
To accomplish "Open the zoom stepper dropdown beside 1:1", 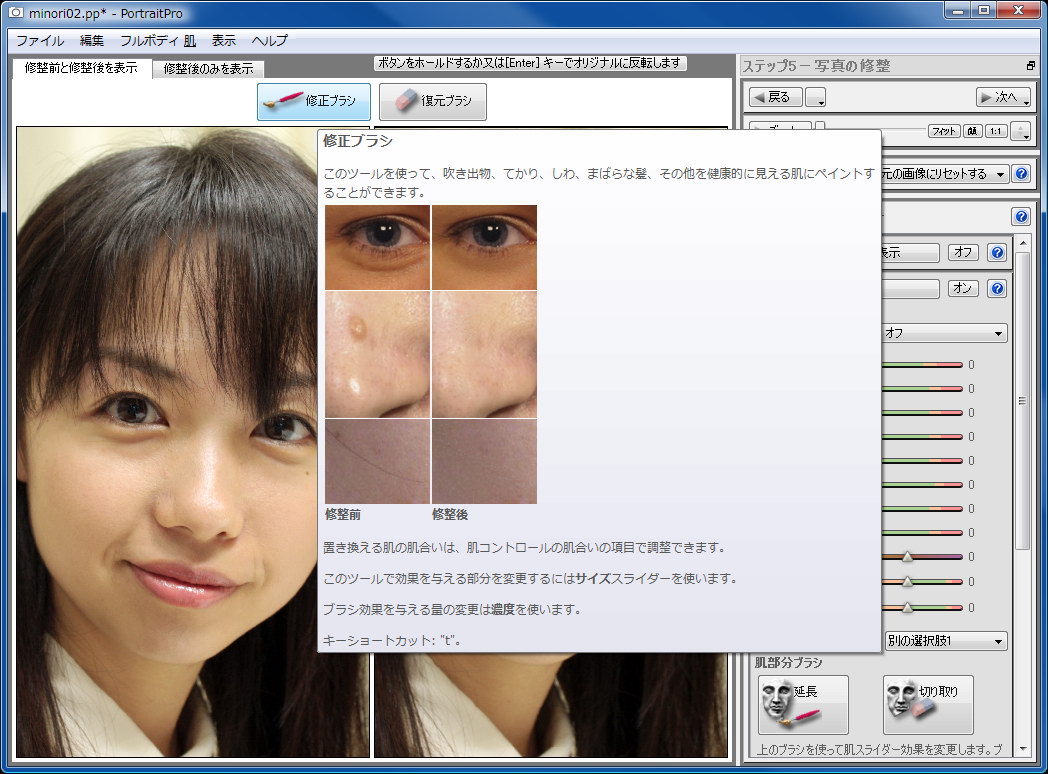I will [1021, 131].
